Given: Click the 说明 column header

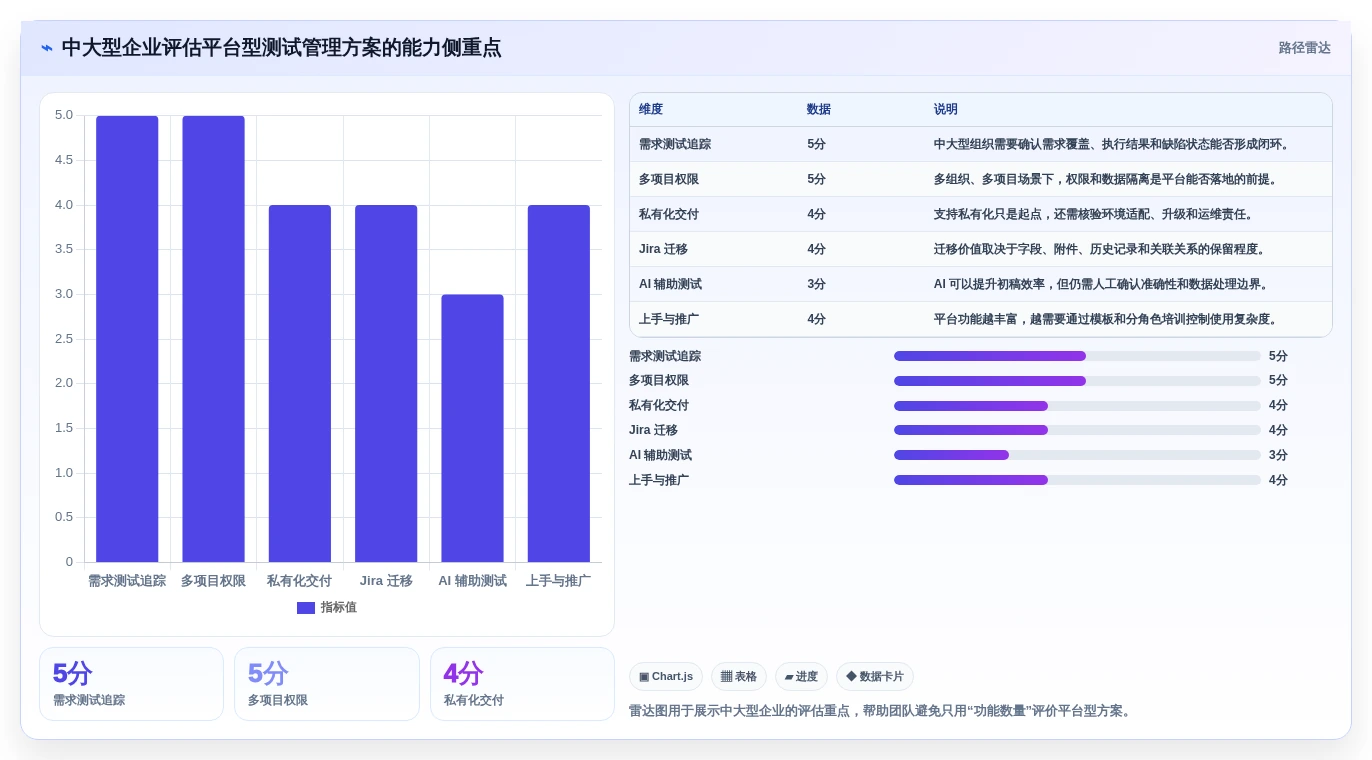Looking at the screenshot, I should 946,110.
